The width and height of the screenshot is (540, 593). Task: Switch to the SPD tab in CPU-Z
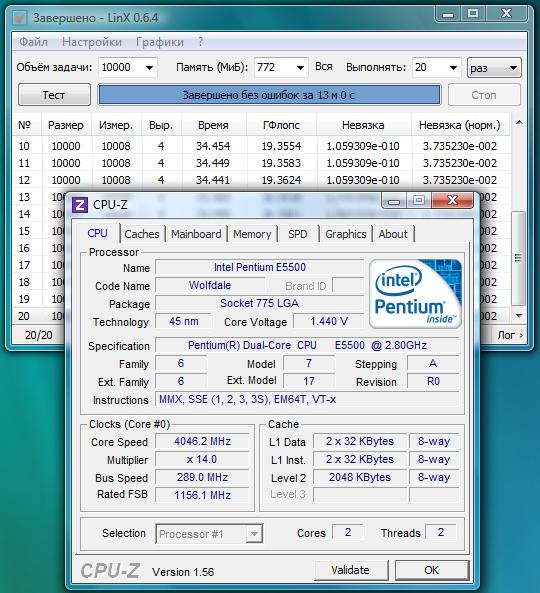click(298, 234)
